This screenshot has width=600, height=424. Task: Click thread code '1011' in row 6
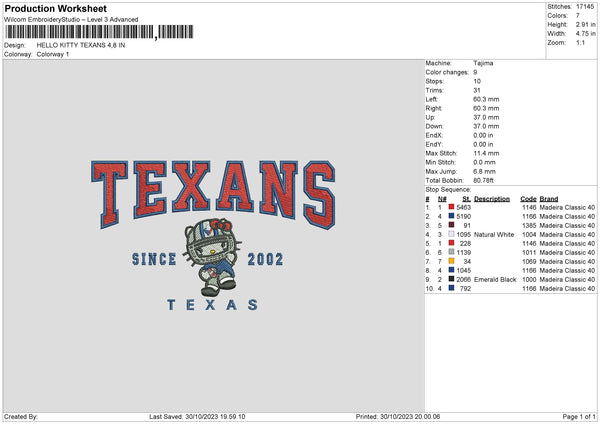click(x=529, y=253)
